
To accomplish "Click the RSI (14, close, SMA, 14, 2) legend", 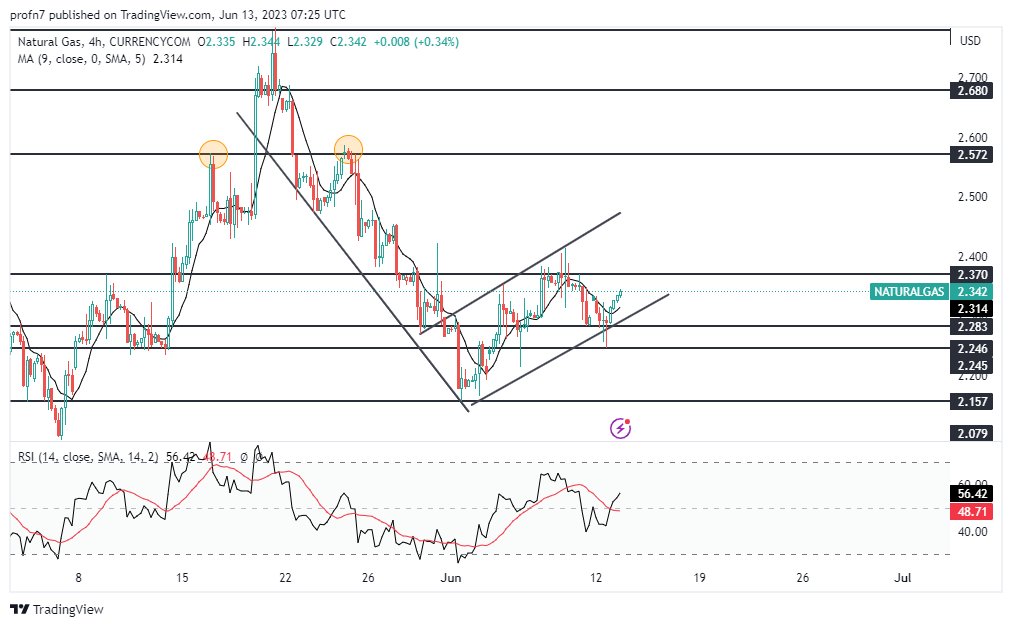I will pyautogui.click(x=88, y=457).
